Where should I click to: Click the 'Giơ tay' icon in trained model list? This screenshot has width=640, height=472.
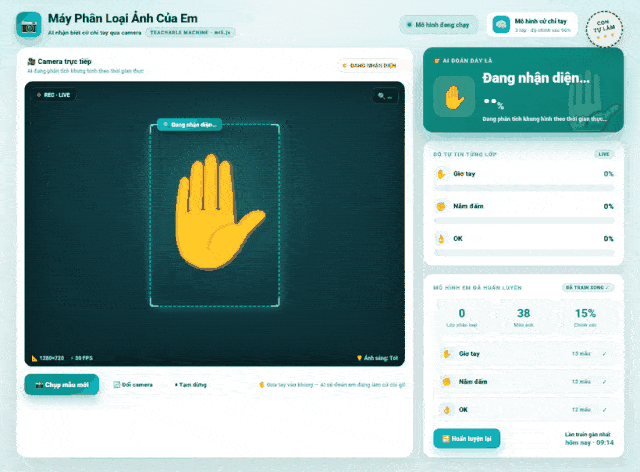click(x=447, y=354)
